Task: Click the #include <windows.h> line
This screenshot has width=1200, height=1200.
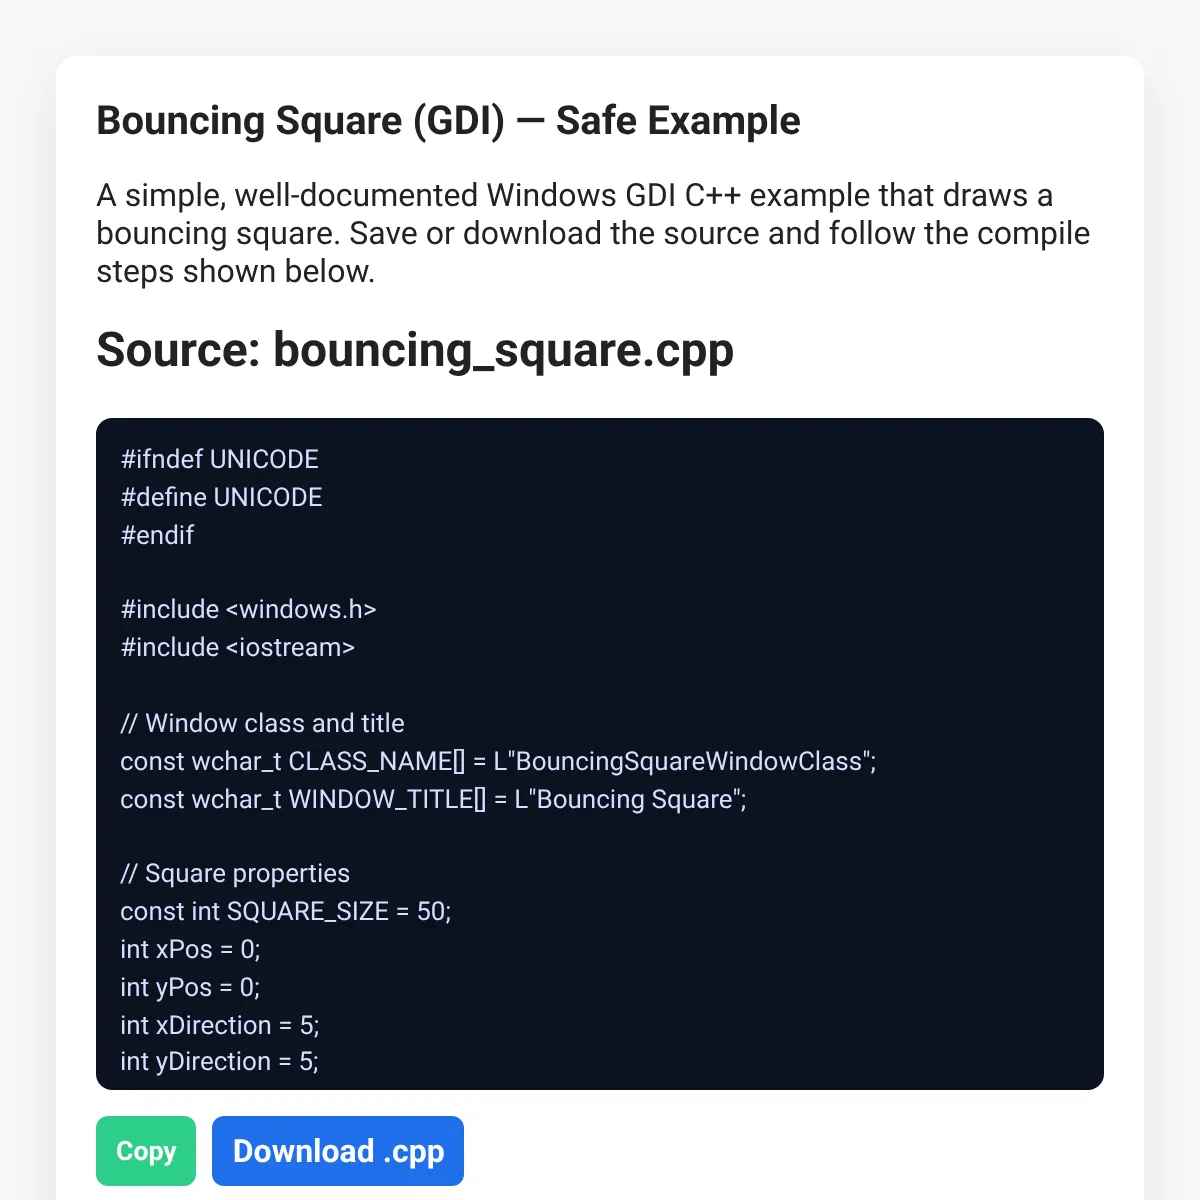Action: point(248,609)
